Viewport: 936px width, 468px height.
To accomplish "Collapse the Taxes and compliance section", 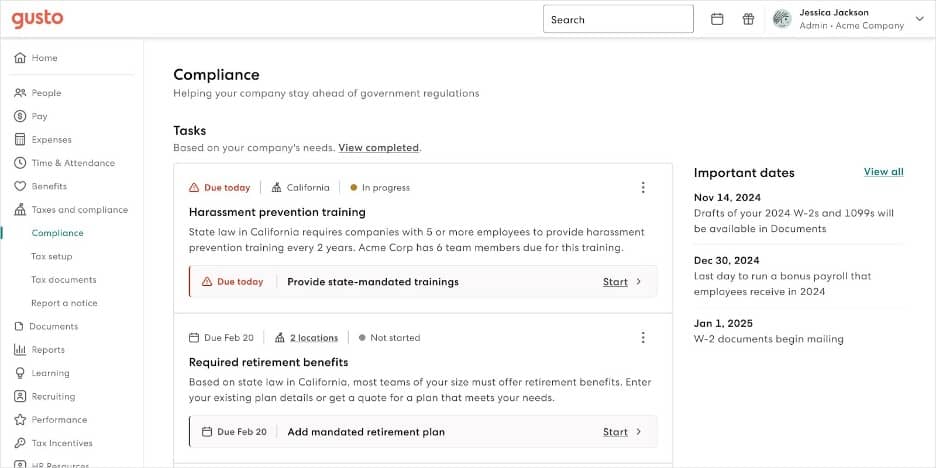I will click(x=79, y=210).
